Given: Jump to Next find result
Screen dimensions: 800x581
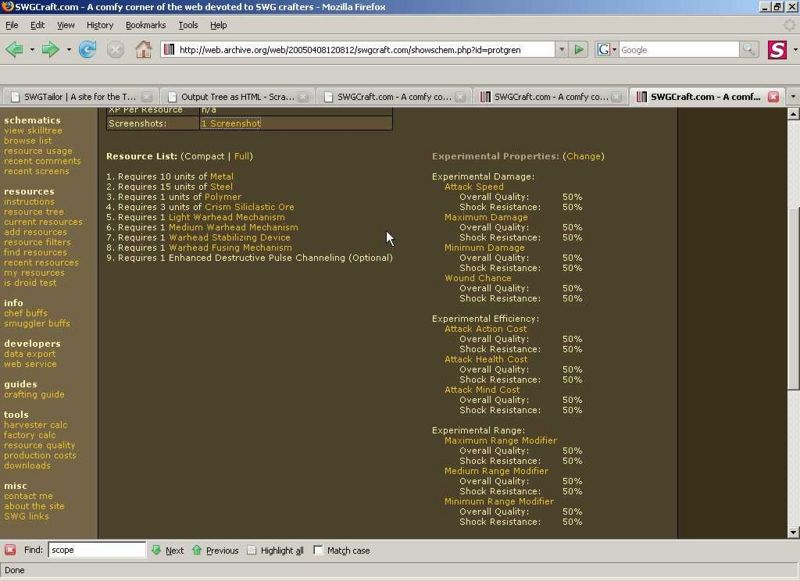Looking at the screenshot, I should coord(167,550).
